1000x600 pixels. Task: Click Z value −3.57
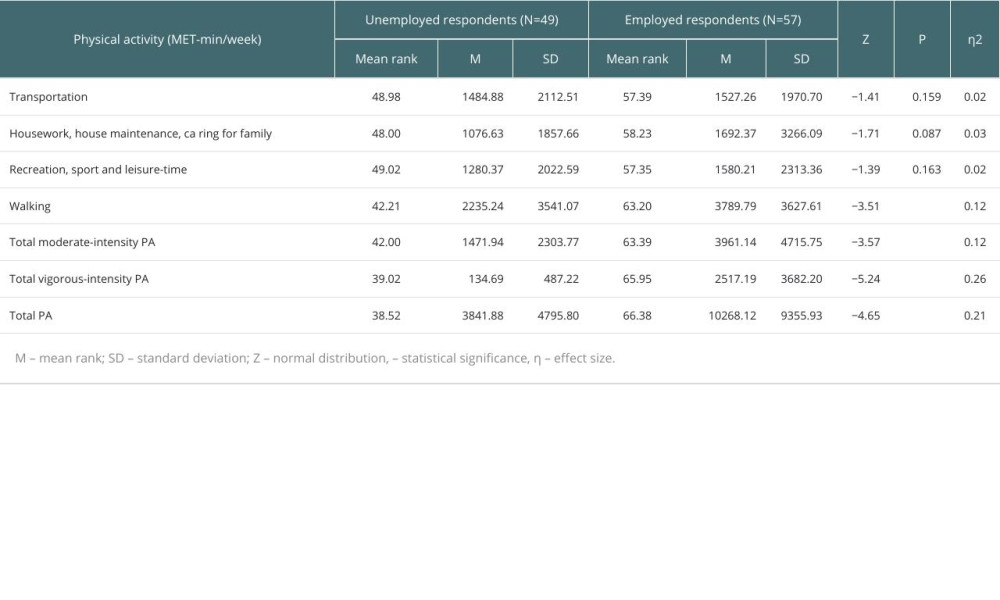(x=865, y=242)
